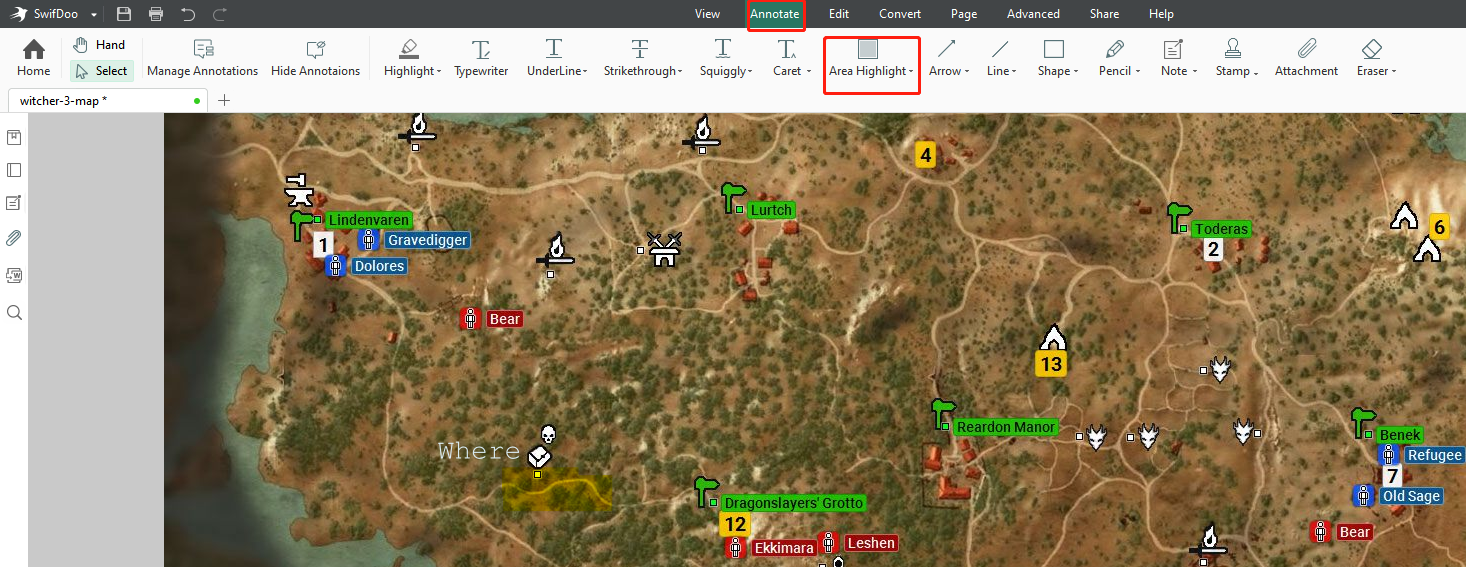Screen dimensions: 1466x567
Task: Open the Edit menu
Action: tap(839, 14)
